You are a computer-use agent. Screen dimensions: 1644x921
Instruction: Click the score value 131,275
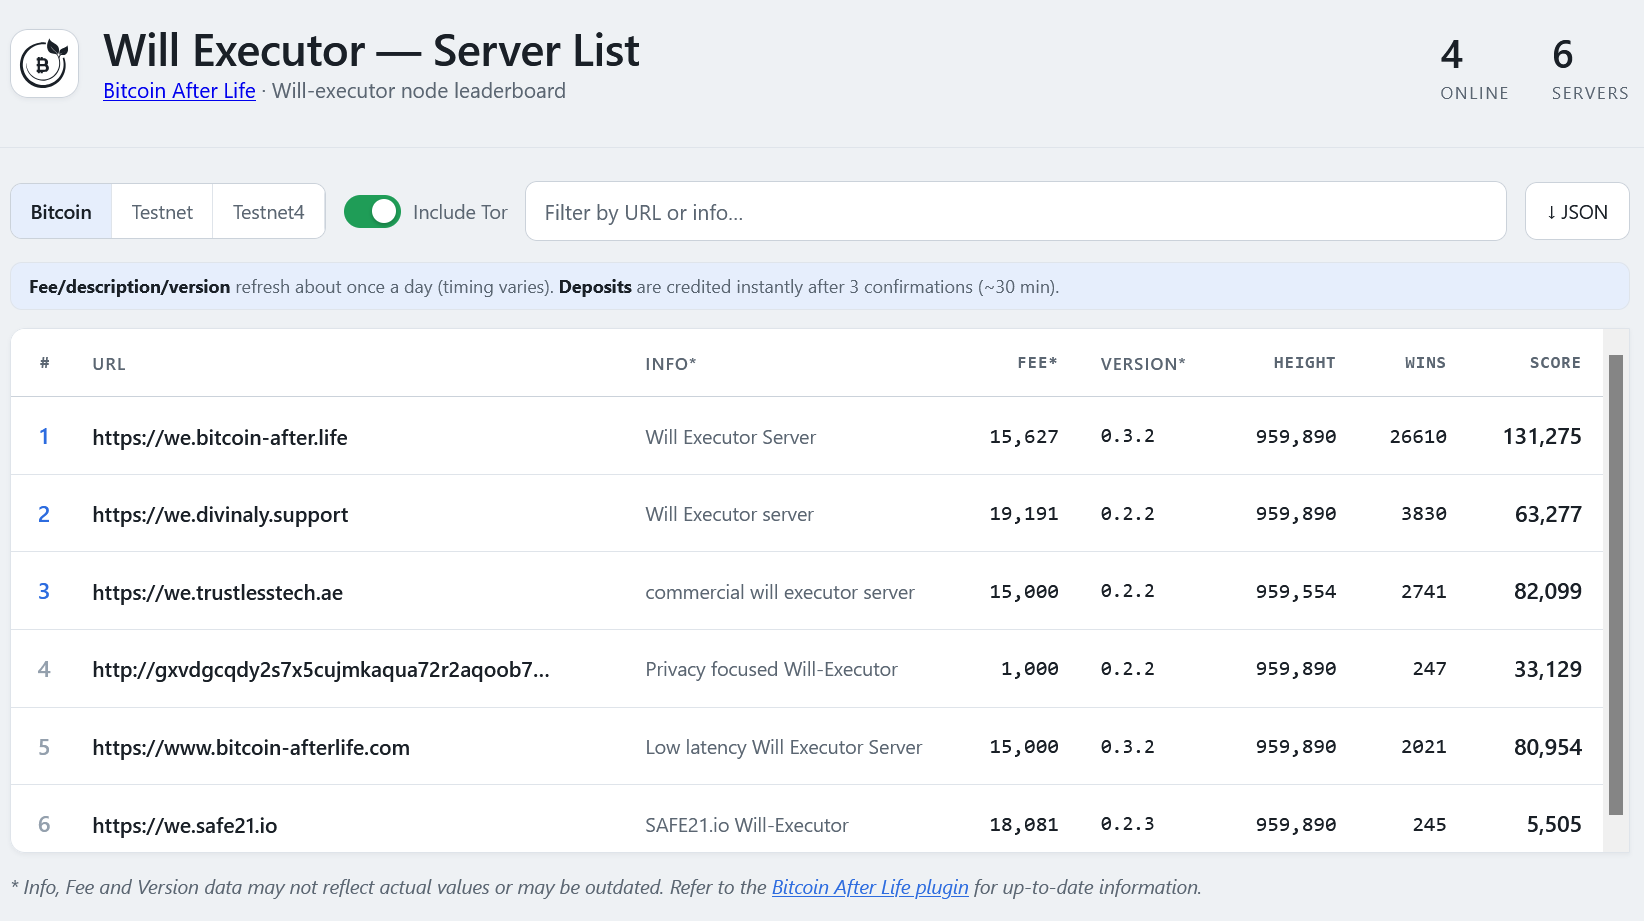click(1542, 436)
